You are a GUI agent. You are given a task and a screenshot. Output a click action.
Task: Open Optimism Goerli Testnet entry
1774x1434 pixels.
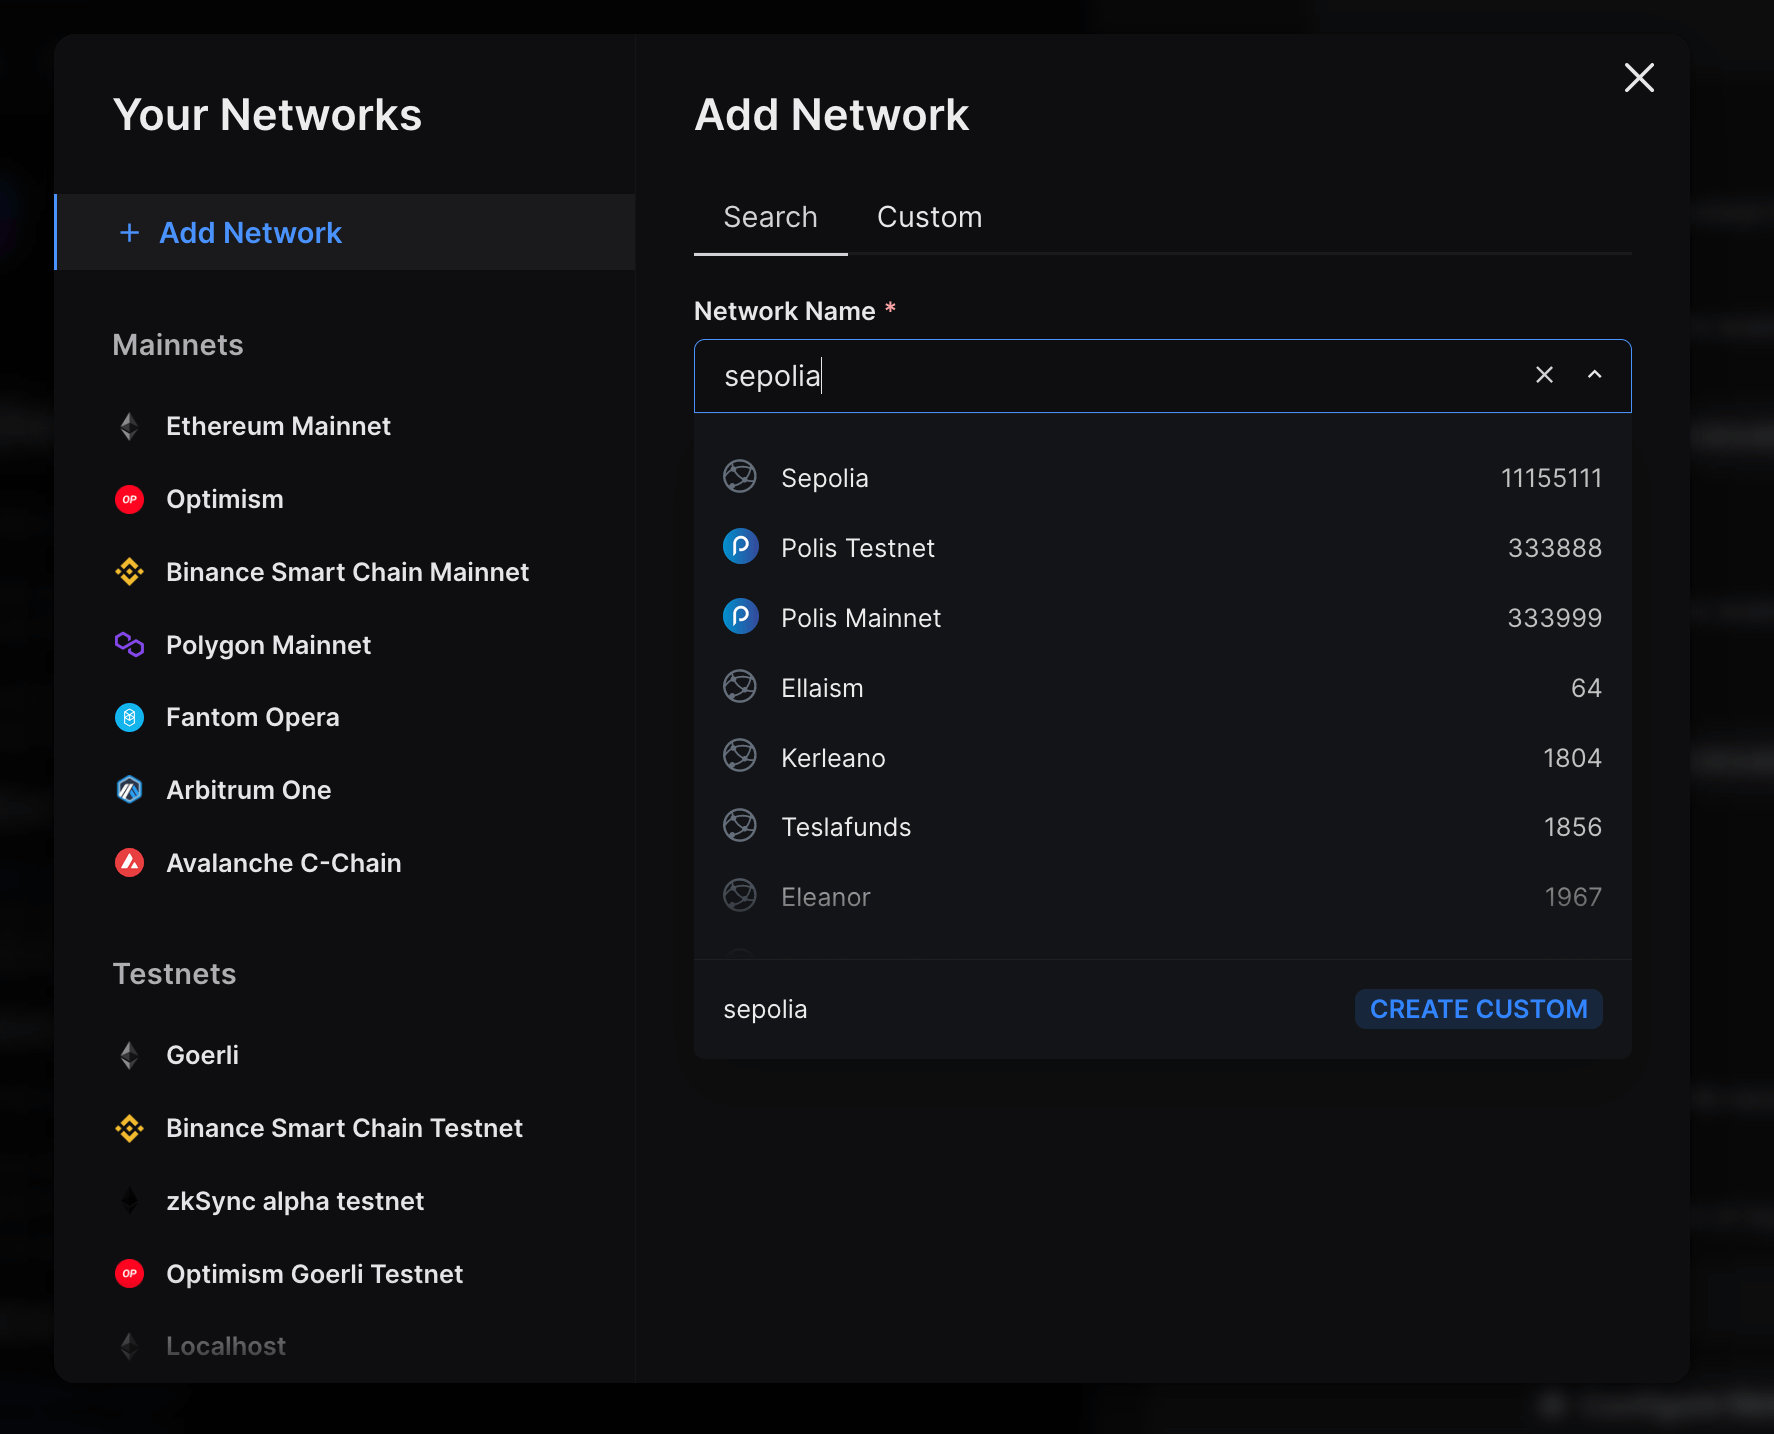[x=345, y=1274]
